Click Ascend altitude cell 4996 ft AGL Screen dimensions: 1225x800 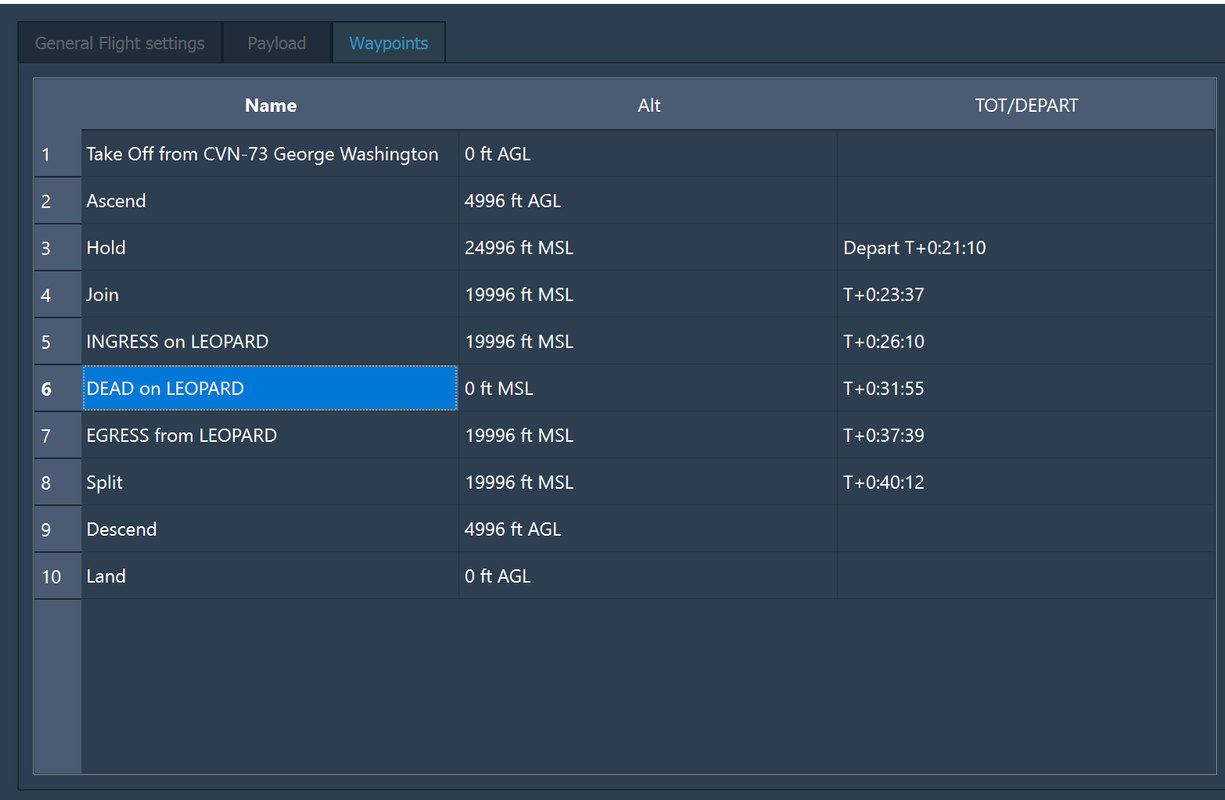pyautogui.click(x=648, y=201)
